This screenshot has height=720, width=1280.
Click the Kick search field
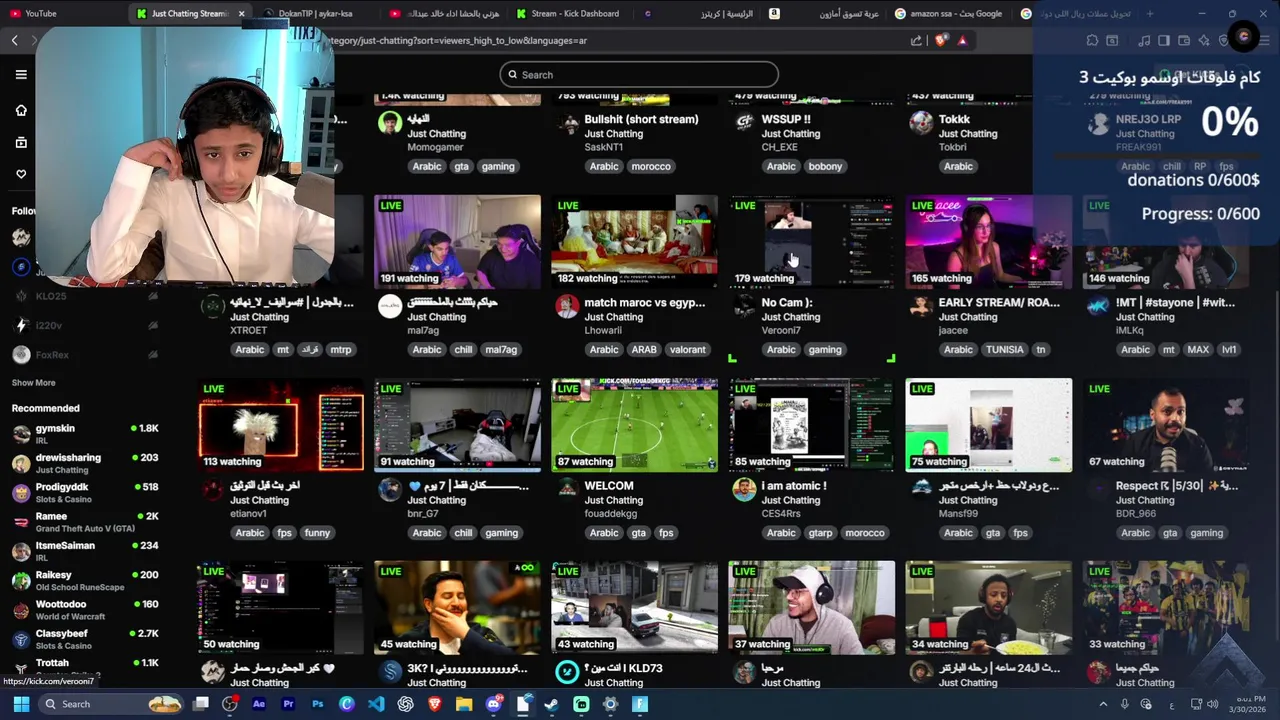click(x=639, y=74)
